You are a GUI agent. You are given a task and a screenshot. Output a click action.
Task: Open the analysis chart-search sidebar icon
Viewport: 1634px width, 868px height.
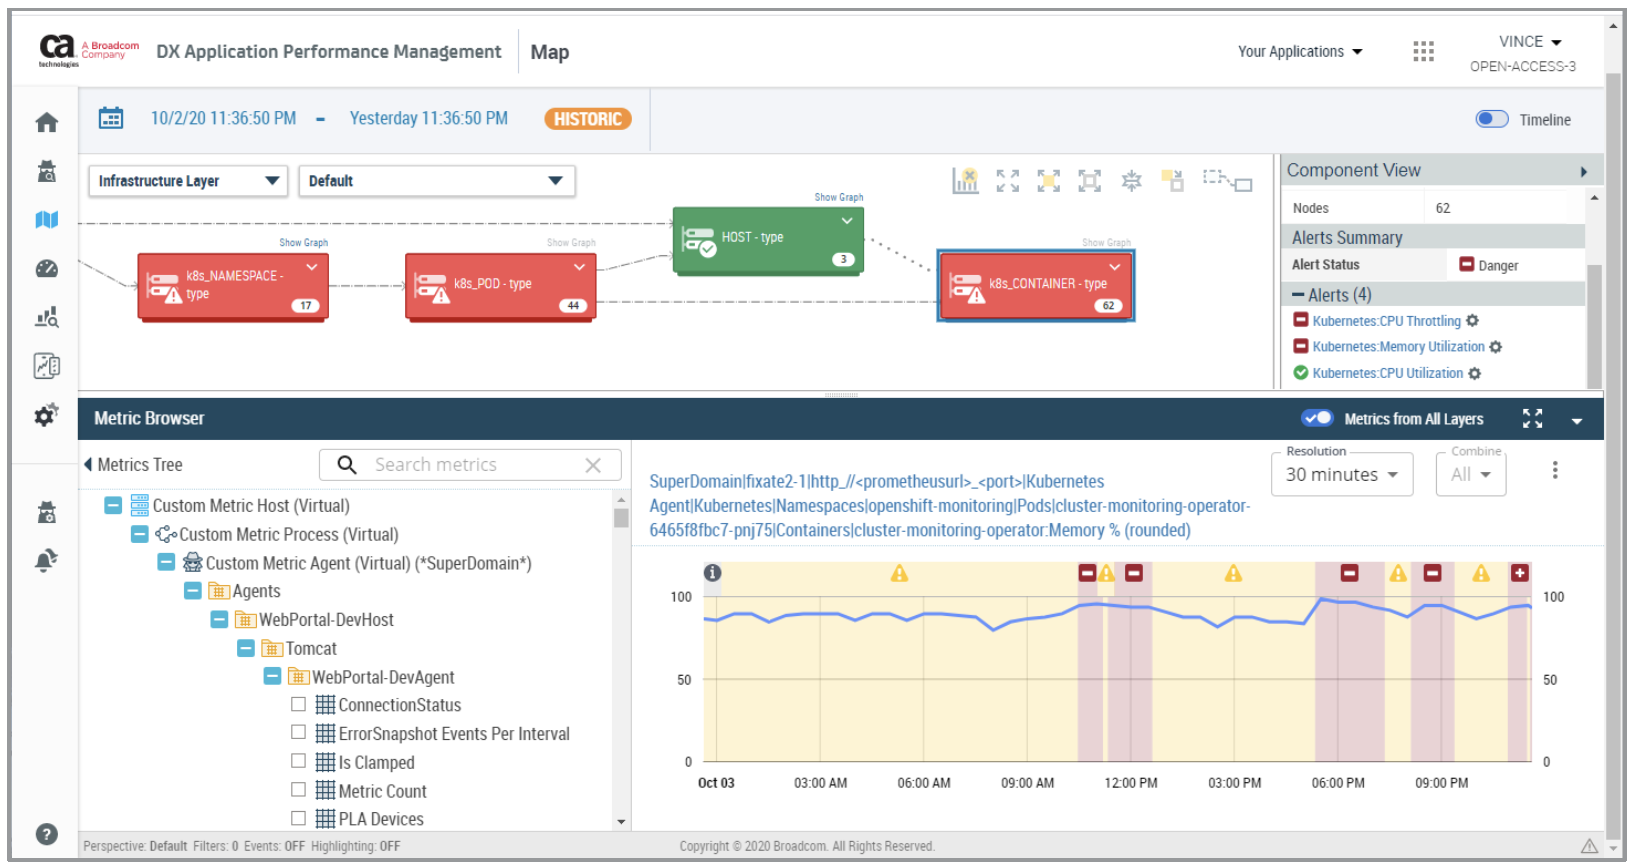46,317
